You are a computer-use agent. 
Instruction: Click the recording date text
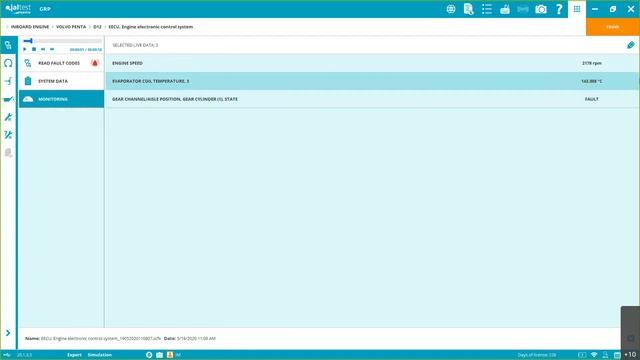click(x=190, y=338)
